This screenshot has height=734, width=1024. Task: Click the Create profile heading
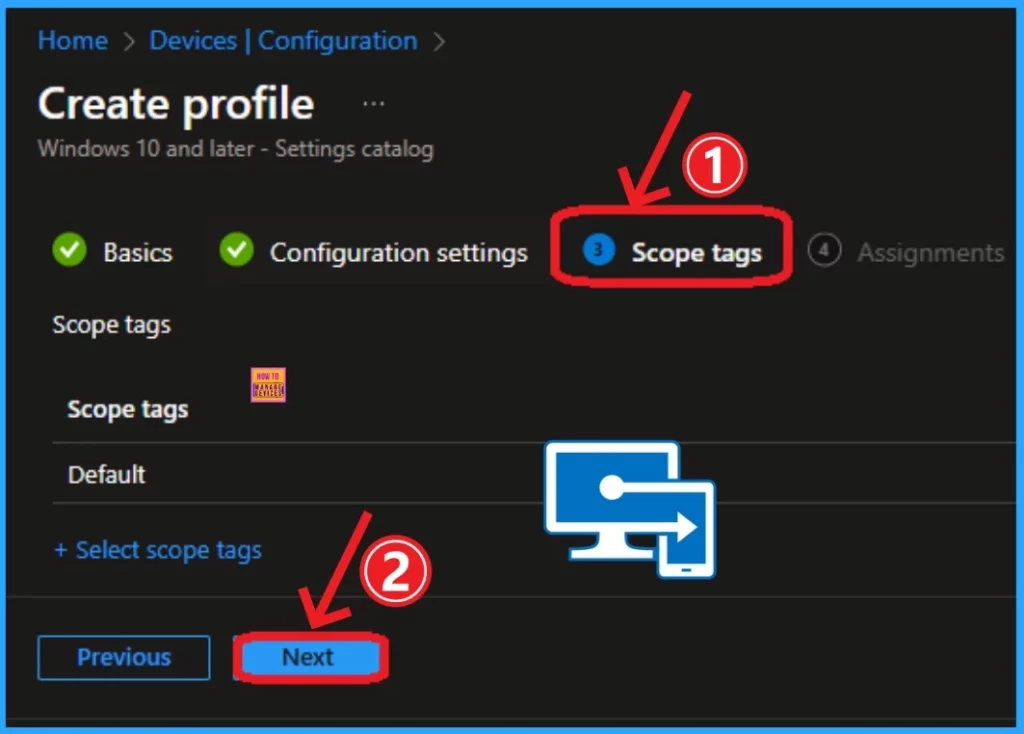click(176, 104)
